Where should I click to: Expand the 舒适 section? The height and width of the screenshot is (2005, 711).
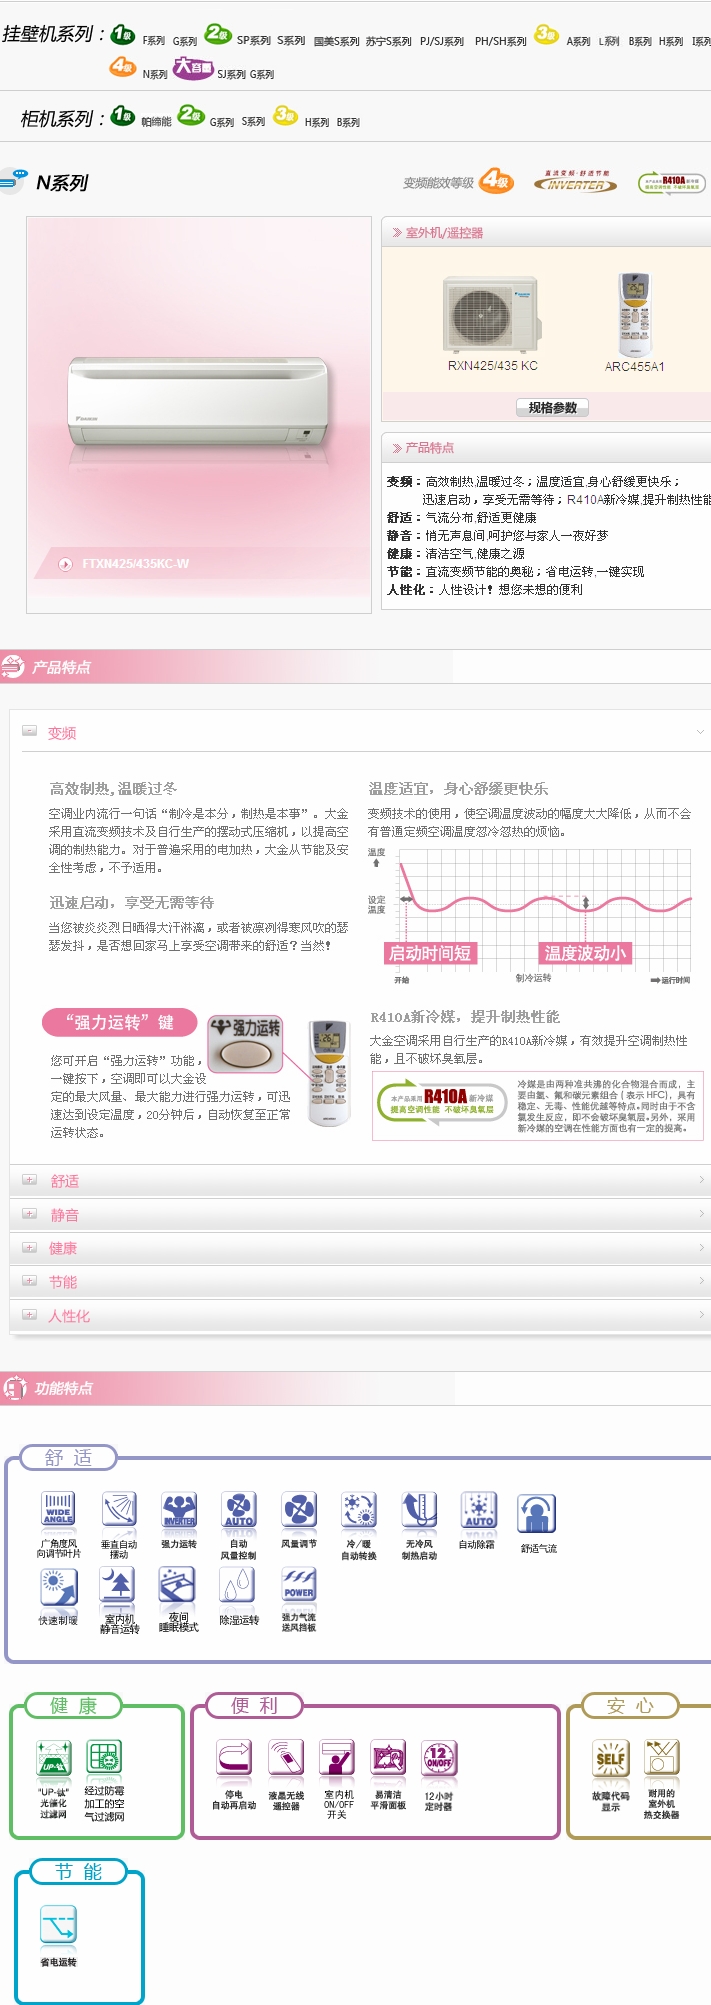pyautogui.click(x=64, y=1181)
